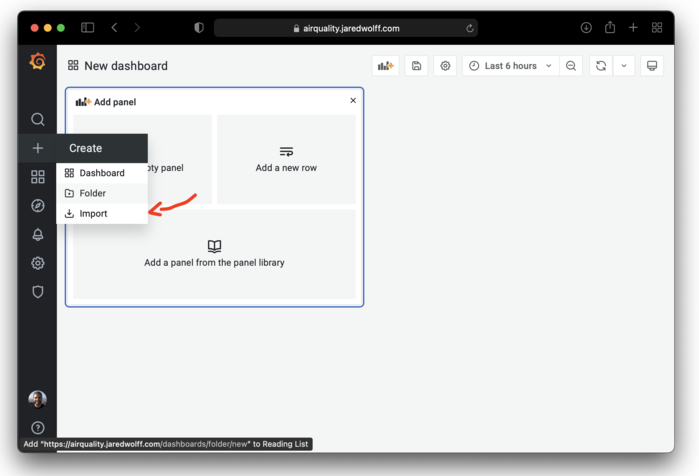The height and width of the screenshot is (476, 699).
Task: Click the Grafana logo in sidebar
Action: coord(38,61)
